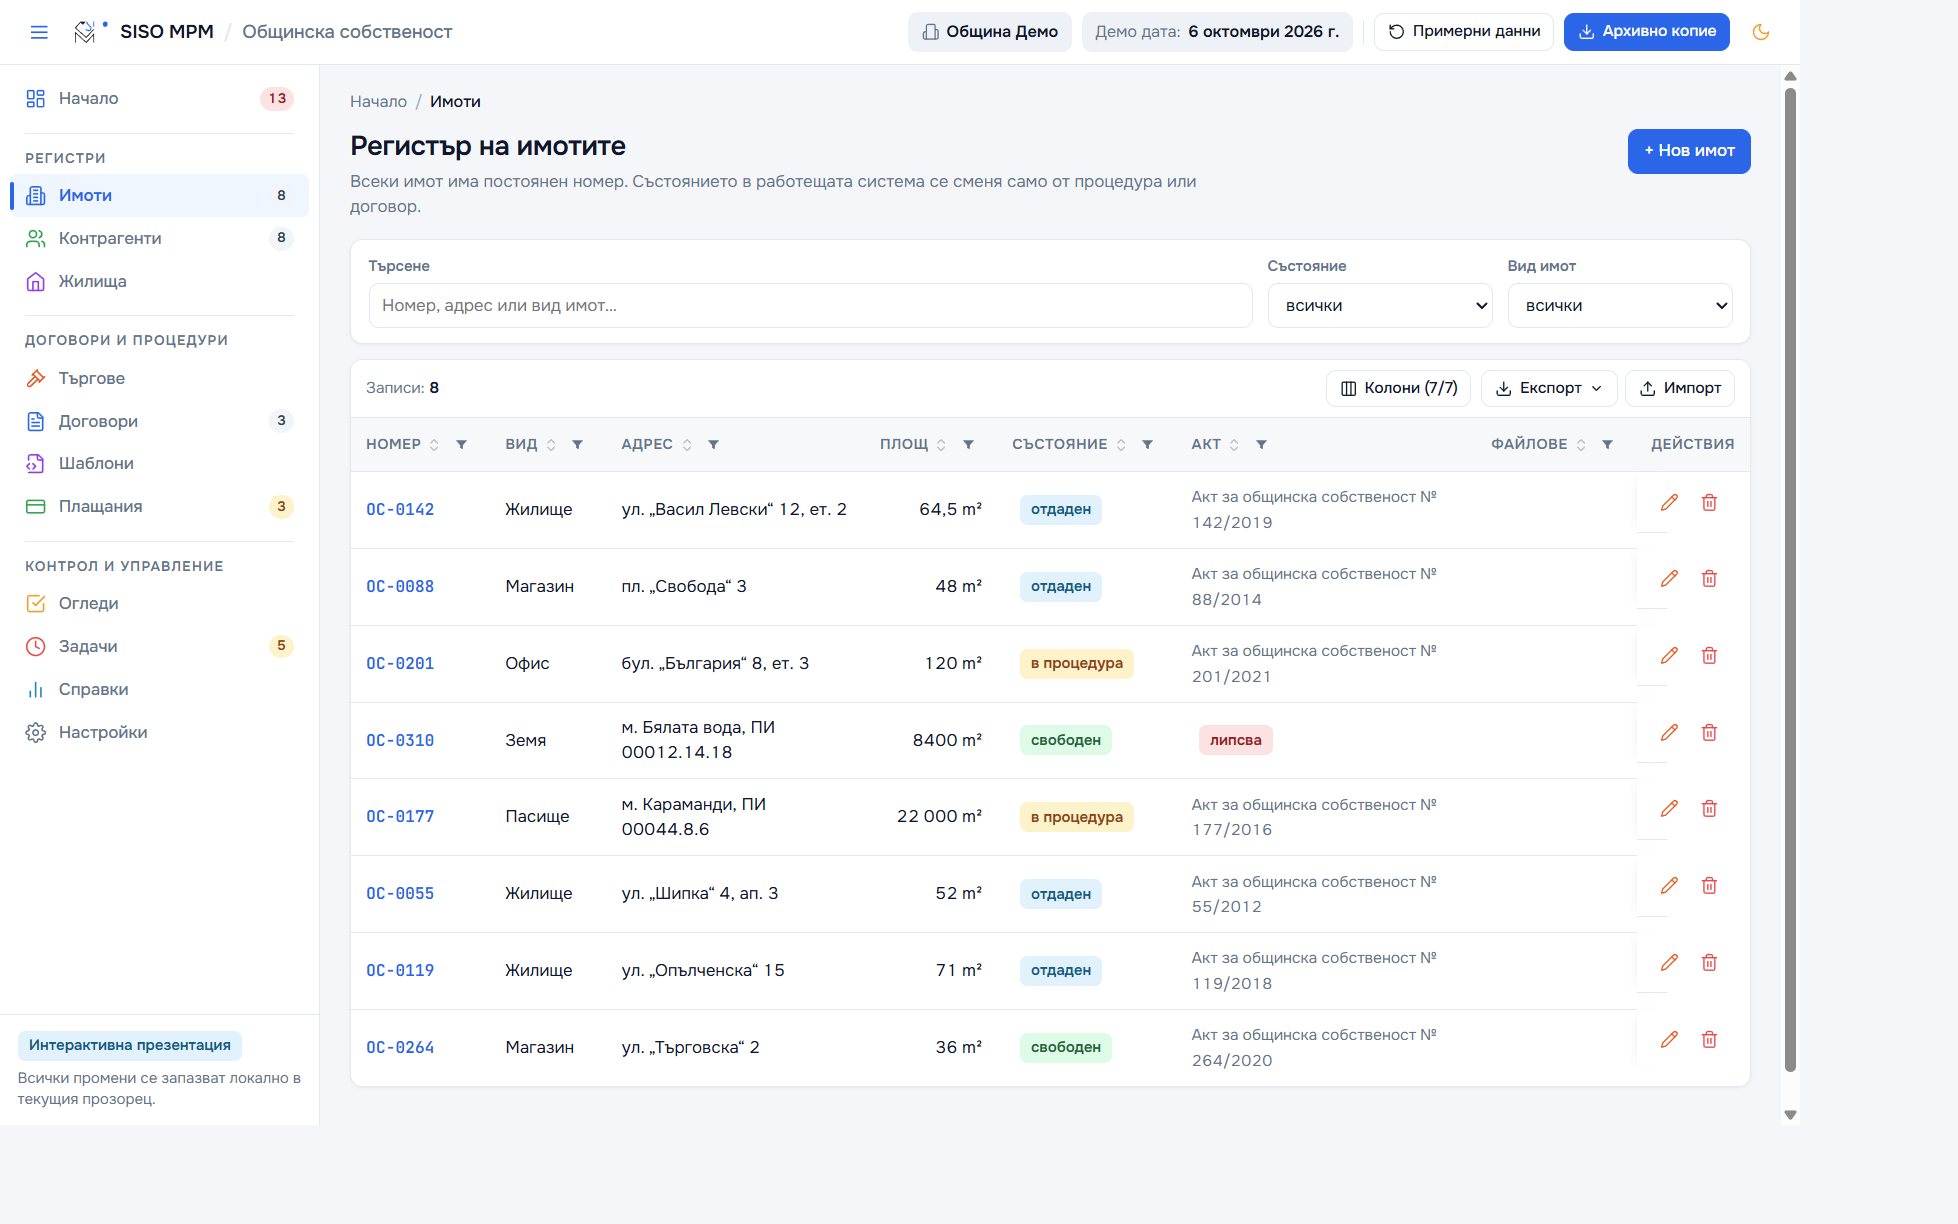Sort by ПЛОЩ using sort arrows
The height and width of the screenshot is (1224, 1958).
point(941,445)
